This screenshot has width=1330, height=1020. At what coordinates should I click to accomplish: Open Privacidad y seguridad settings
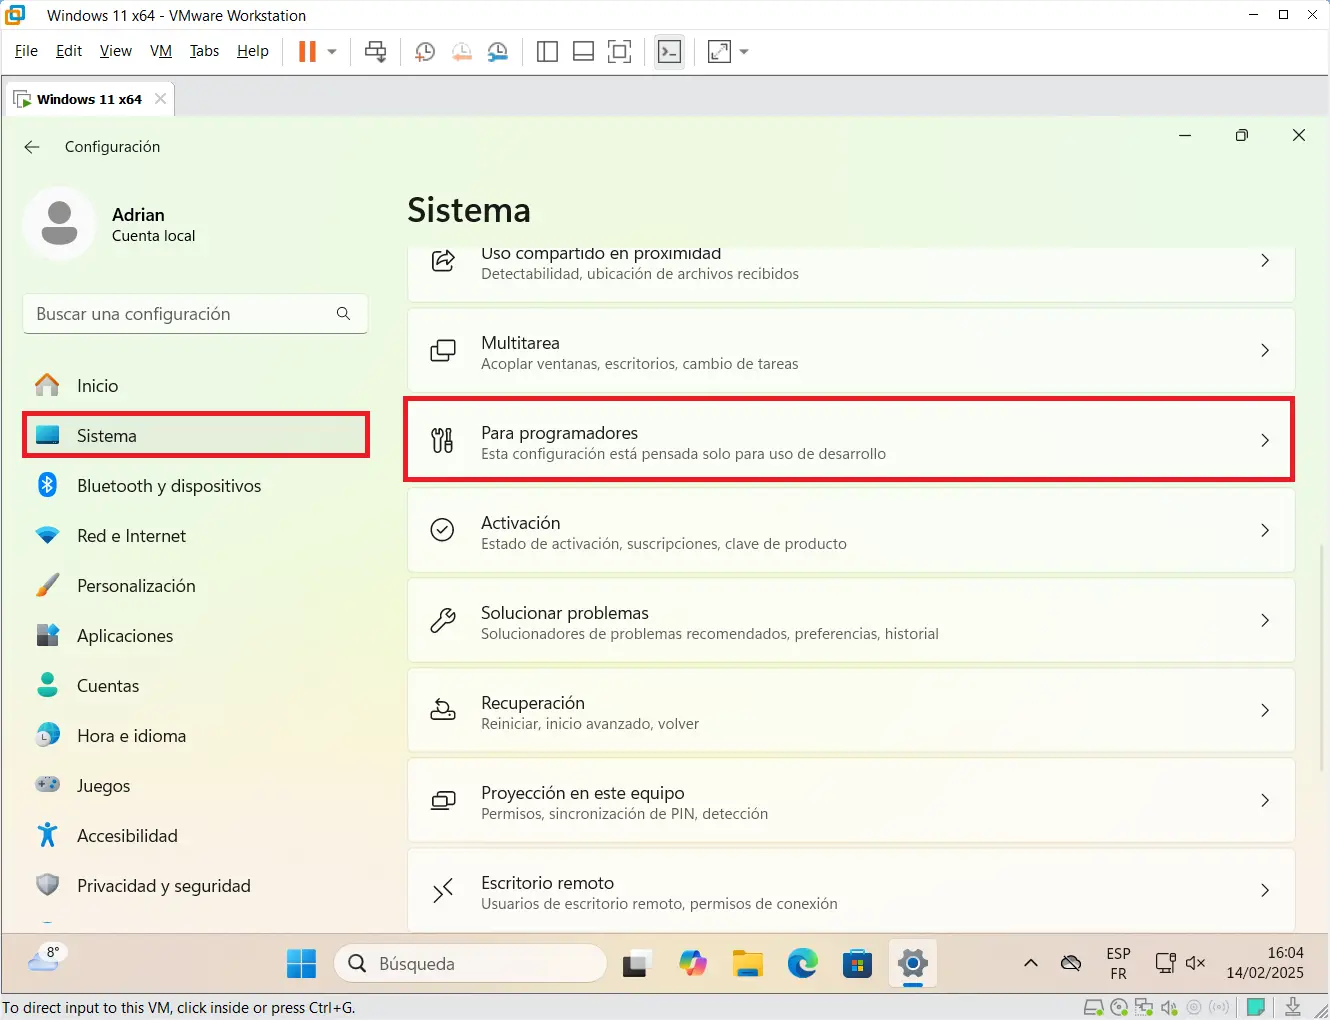pos(196,886)
